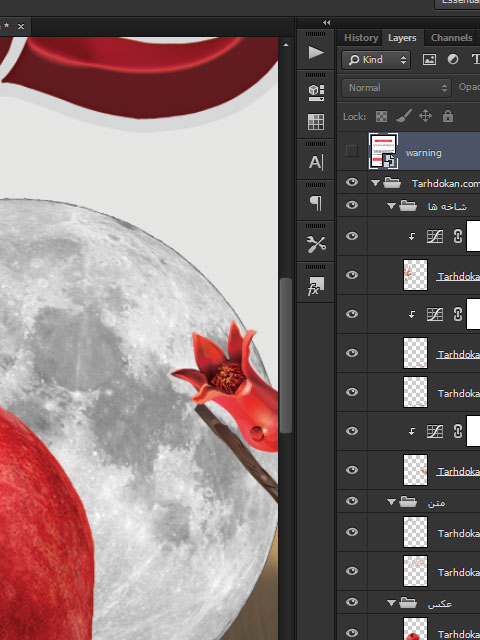Image resolution: width=480 pixels, height=640 pixels.
Task: Click the document vertical scrollbar thumb
Action: pos(286,355)
